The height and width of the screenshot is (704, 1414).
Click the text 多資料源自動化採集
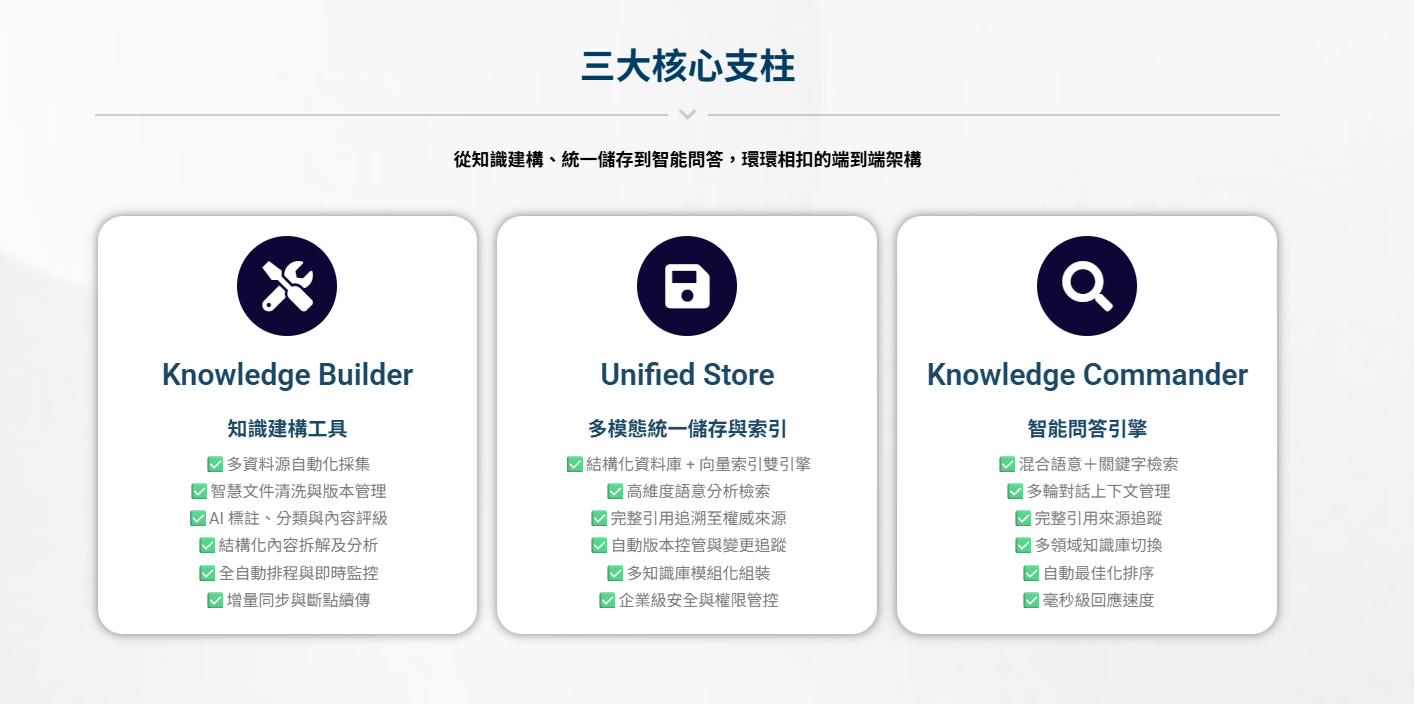(x=299, y=464)
